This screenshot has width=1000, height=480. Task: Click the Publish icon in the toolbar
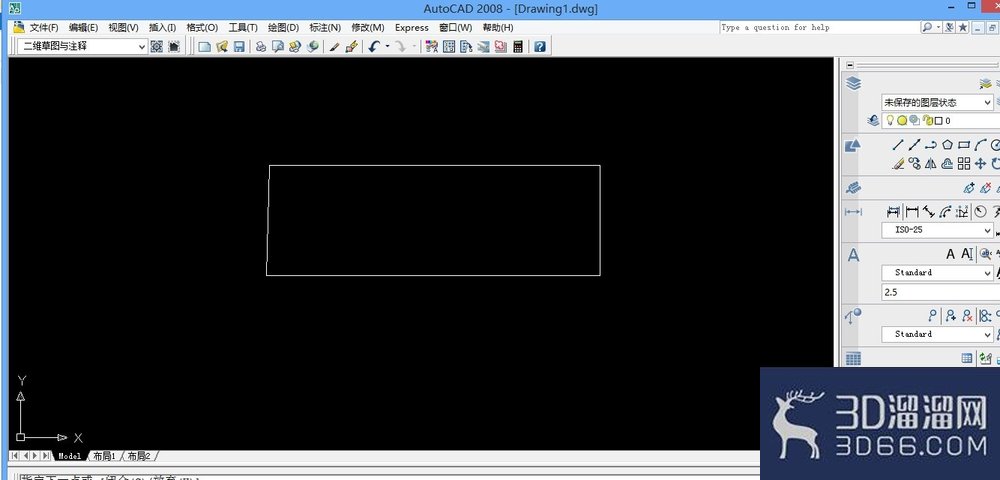tap(295, 47)
